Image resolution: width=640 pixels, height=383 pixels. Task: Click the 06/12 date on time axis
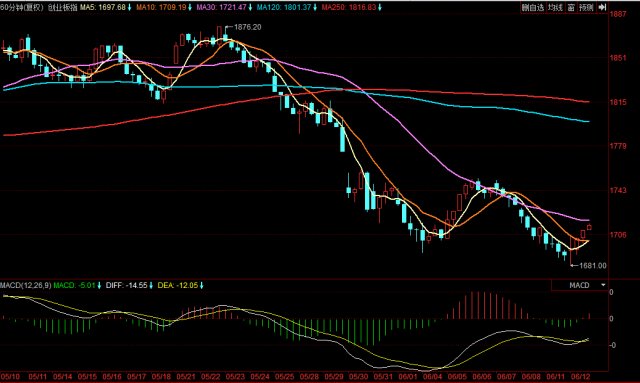pyautogui.click(x=581, y=376)
